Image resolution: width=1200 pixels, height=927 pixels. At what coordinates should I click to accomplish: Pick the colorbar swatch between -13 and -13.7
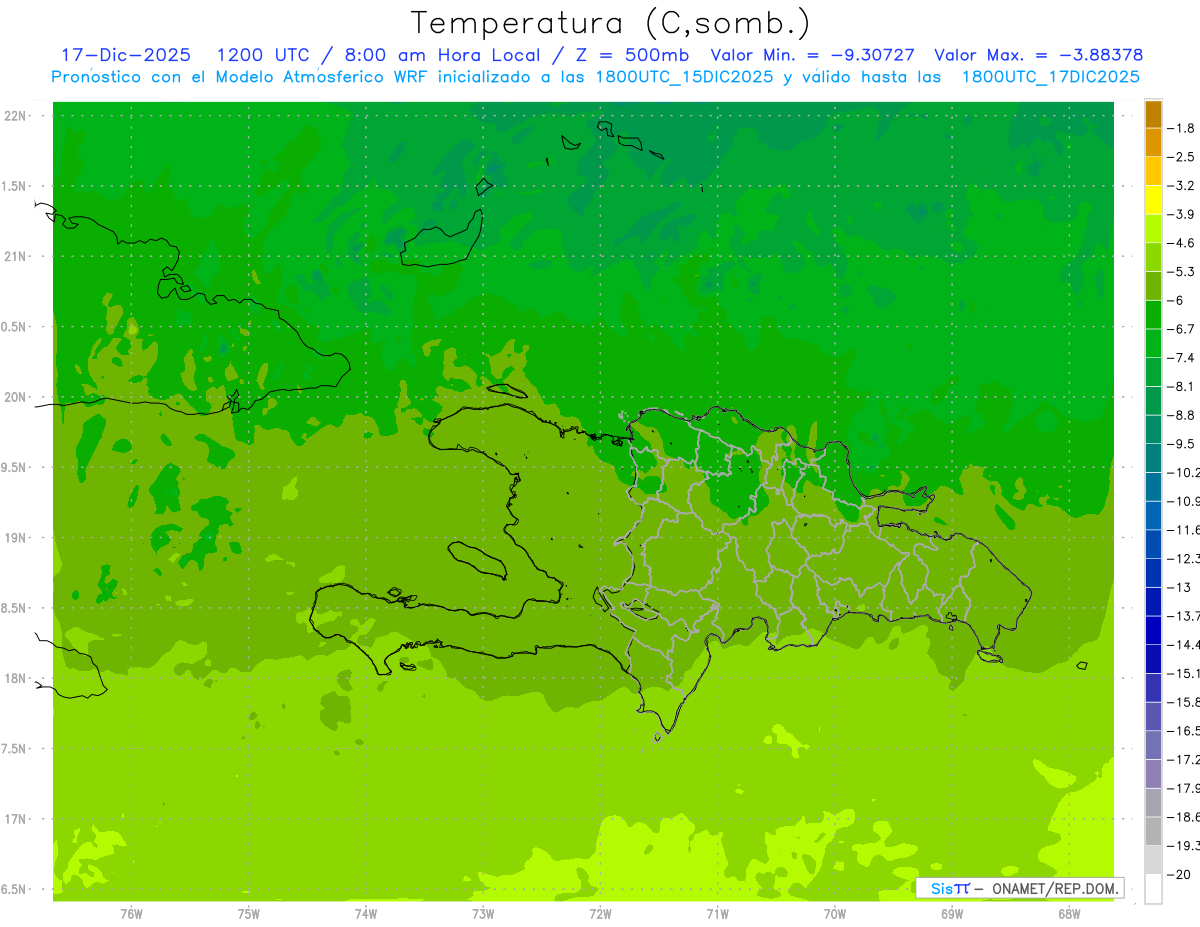(x=1153, y=602)
